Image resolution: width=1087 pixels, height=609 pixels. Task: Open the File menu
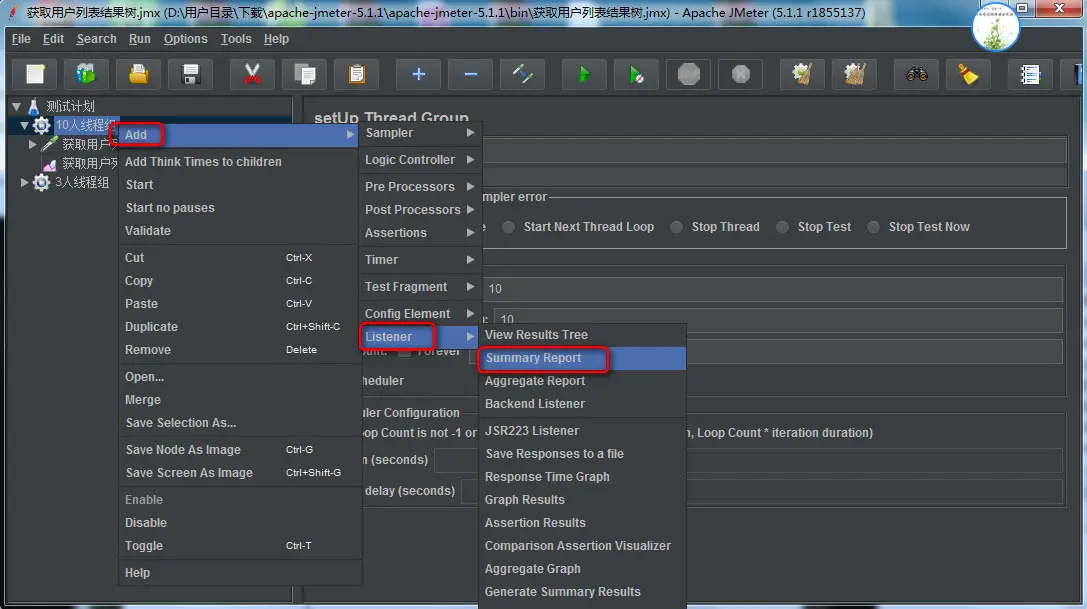point(21,39)
